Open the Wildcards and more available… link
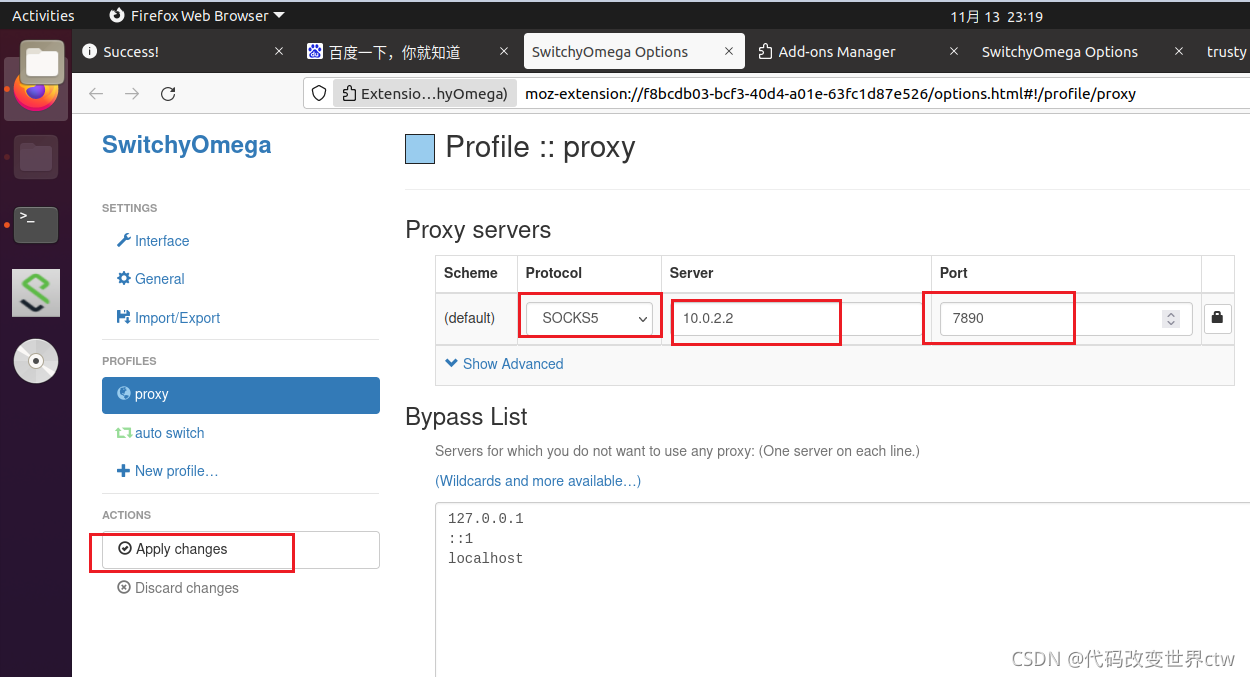 538,481
